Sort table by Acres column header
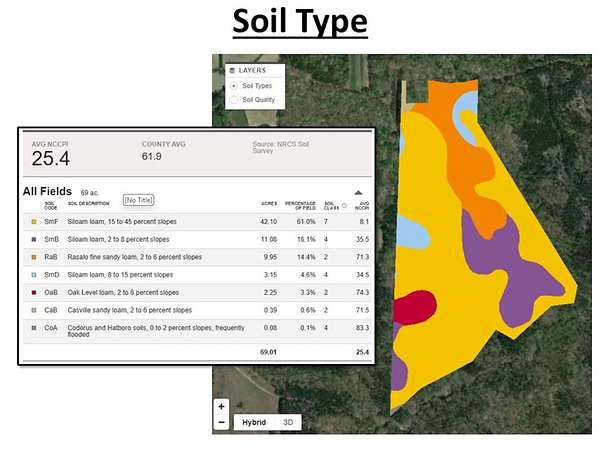The width and height of the screenshot is (600, 450). (266, 207)
